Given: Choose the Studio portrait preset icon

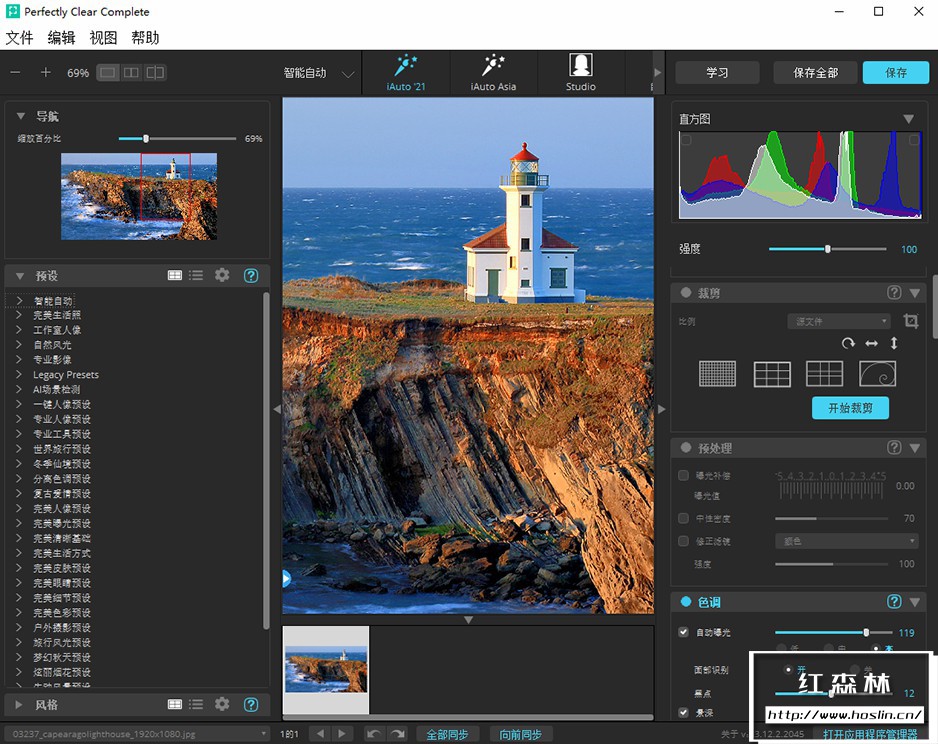Looking at the screenshot, I should [580, 67].
